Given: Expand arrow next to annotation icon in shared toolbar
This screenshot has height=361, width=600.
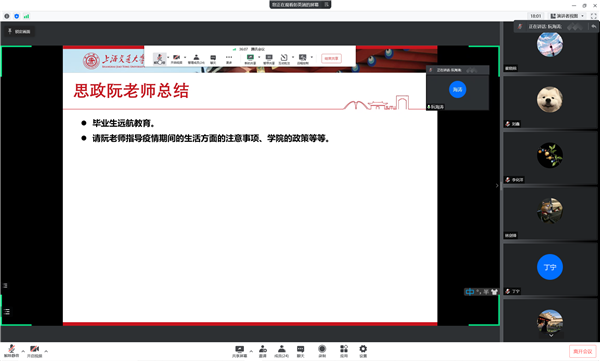Looking at the screenshot, I should pyautogui.click(x=293, y=57).
